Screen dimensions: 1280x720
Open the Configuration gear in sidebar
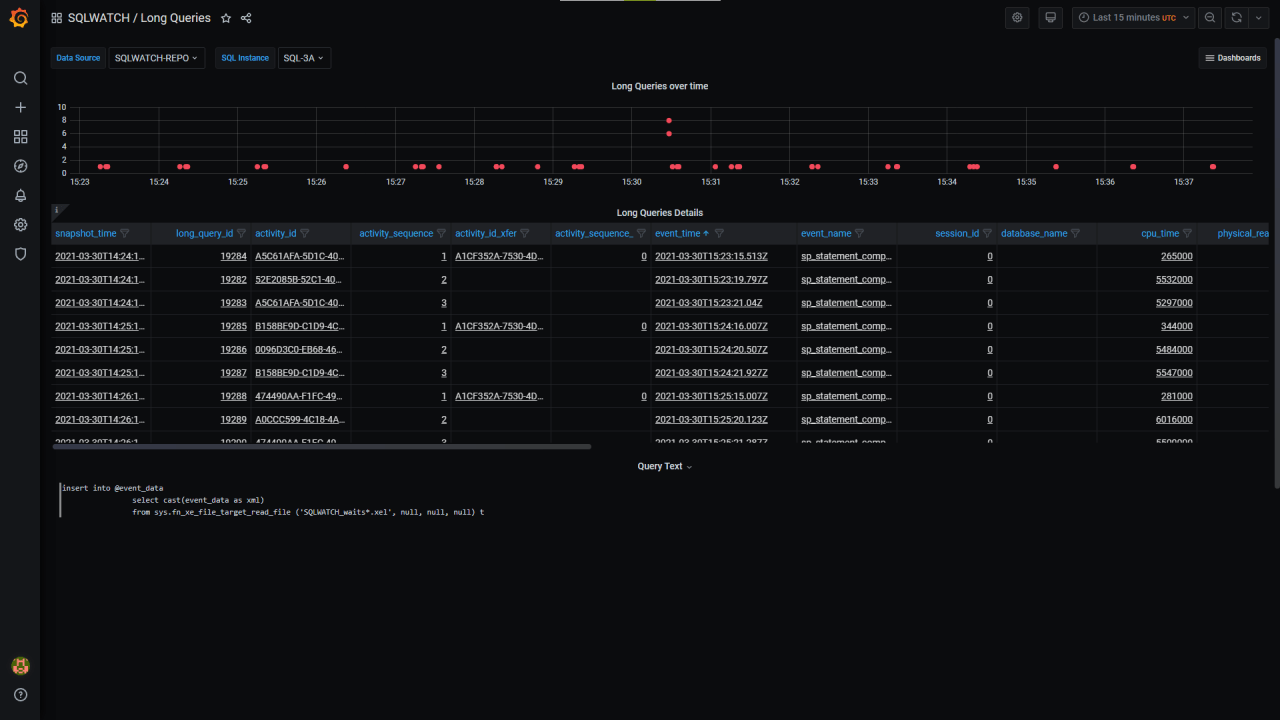click(20, 226)
